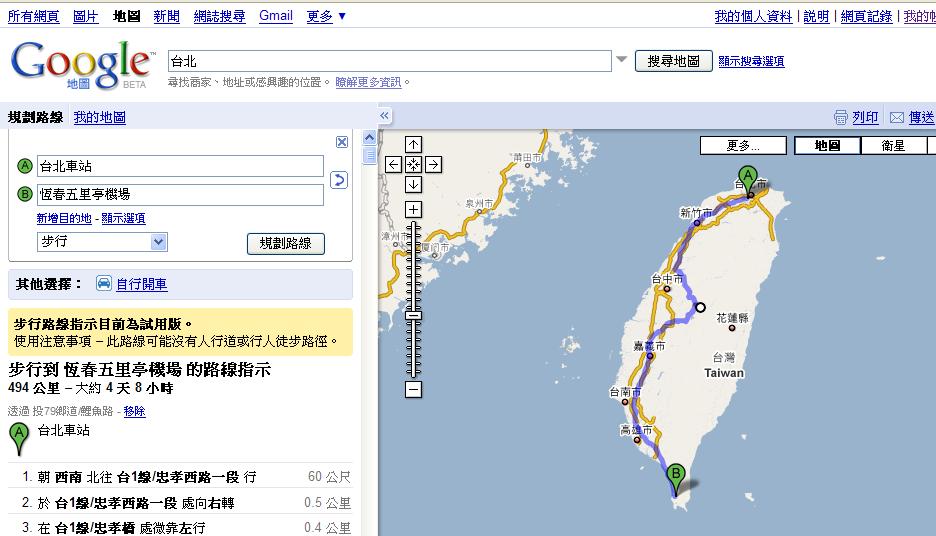Click 顯示選項 link
936x536 pixels.
124,218
